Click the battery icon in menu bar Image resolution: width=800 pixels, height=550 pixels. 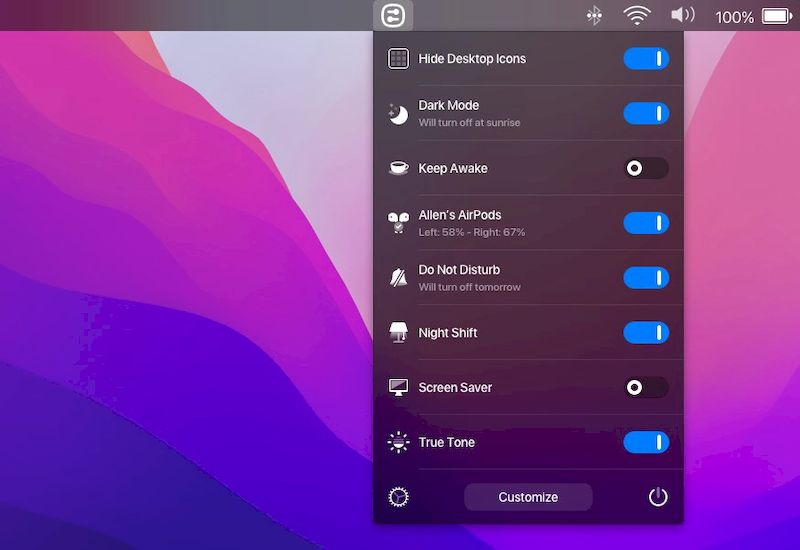click(777, 16)
